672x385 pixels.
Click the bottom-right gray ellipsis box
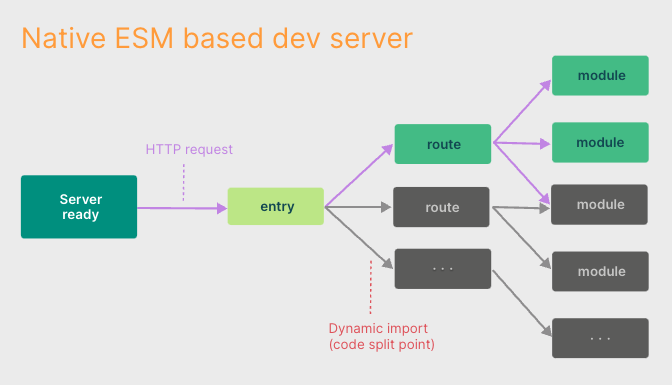point(600,338)
